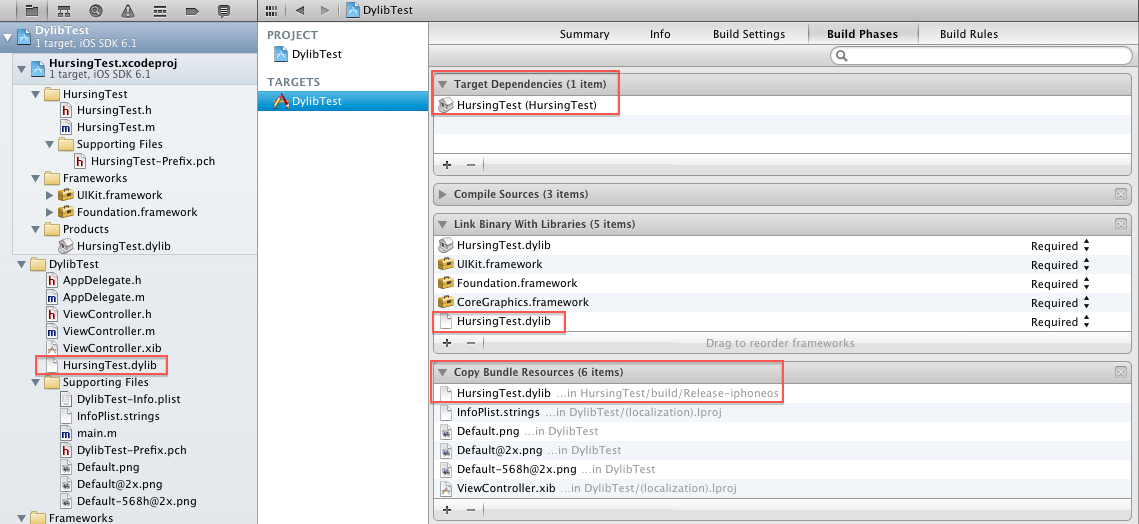Remove a linked library with minus
Viewport: 1139px width, 524px height.
(471, 342)
